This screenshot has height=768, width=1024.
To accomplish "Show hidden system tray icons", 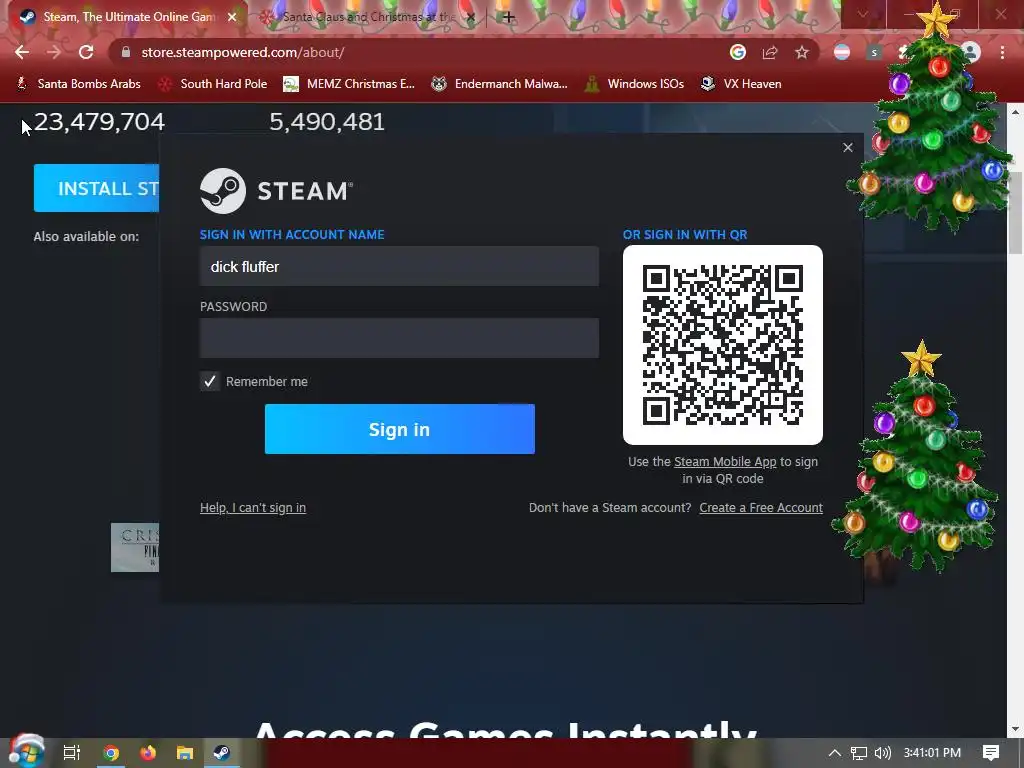I will click(x=835, y=753).
